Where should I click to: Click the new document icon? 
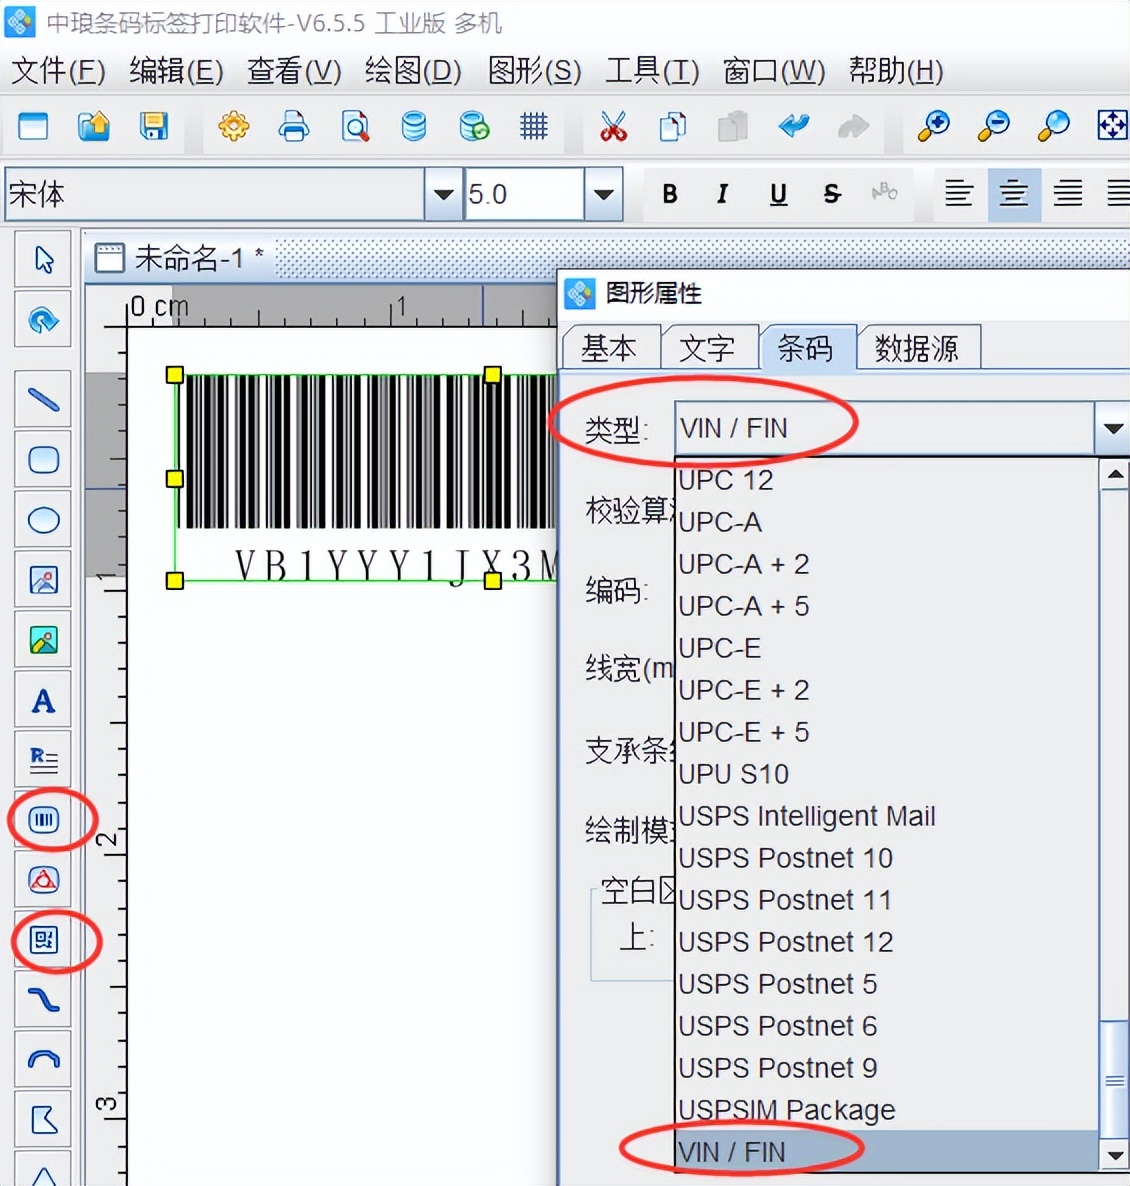33,126
